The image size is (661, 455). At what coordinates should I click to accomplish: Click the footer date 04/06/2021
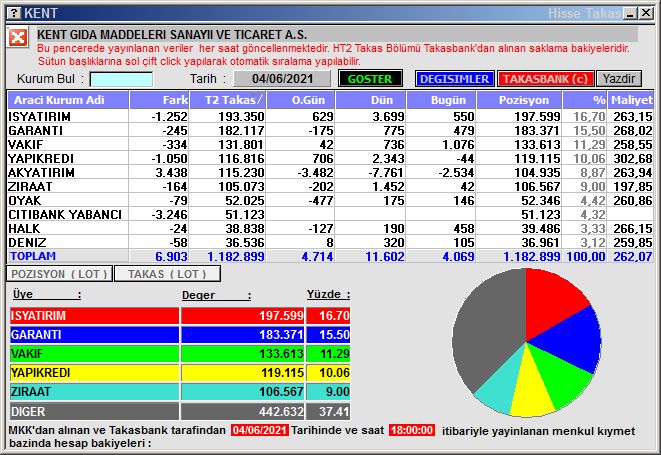[259, 430]
